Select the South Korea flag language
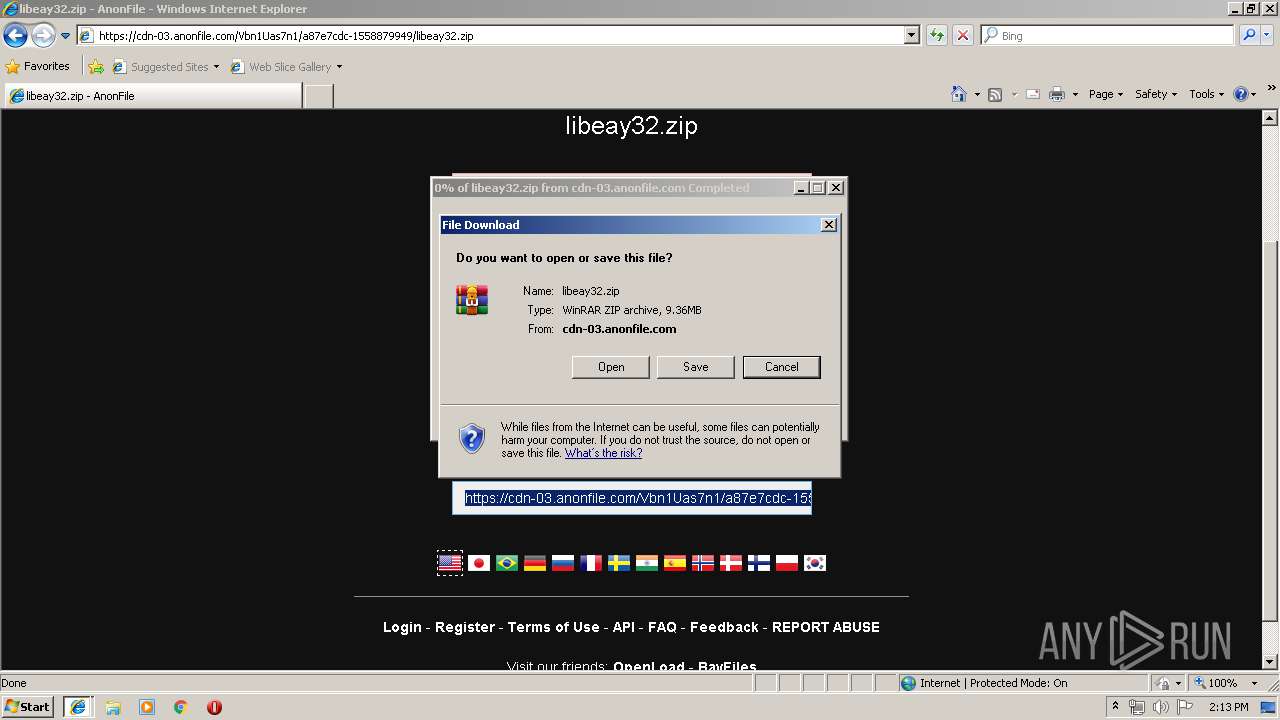1280x720 pixels. 815,563
